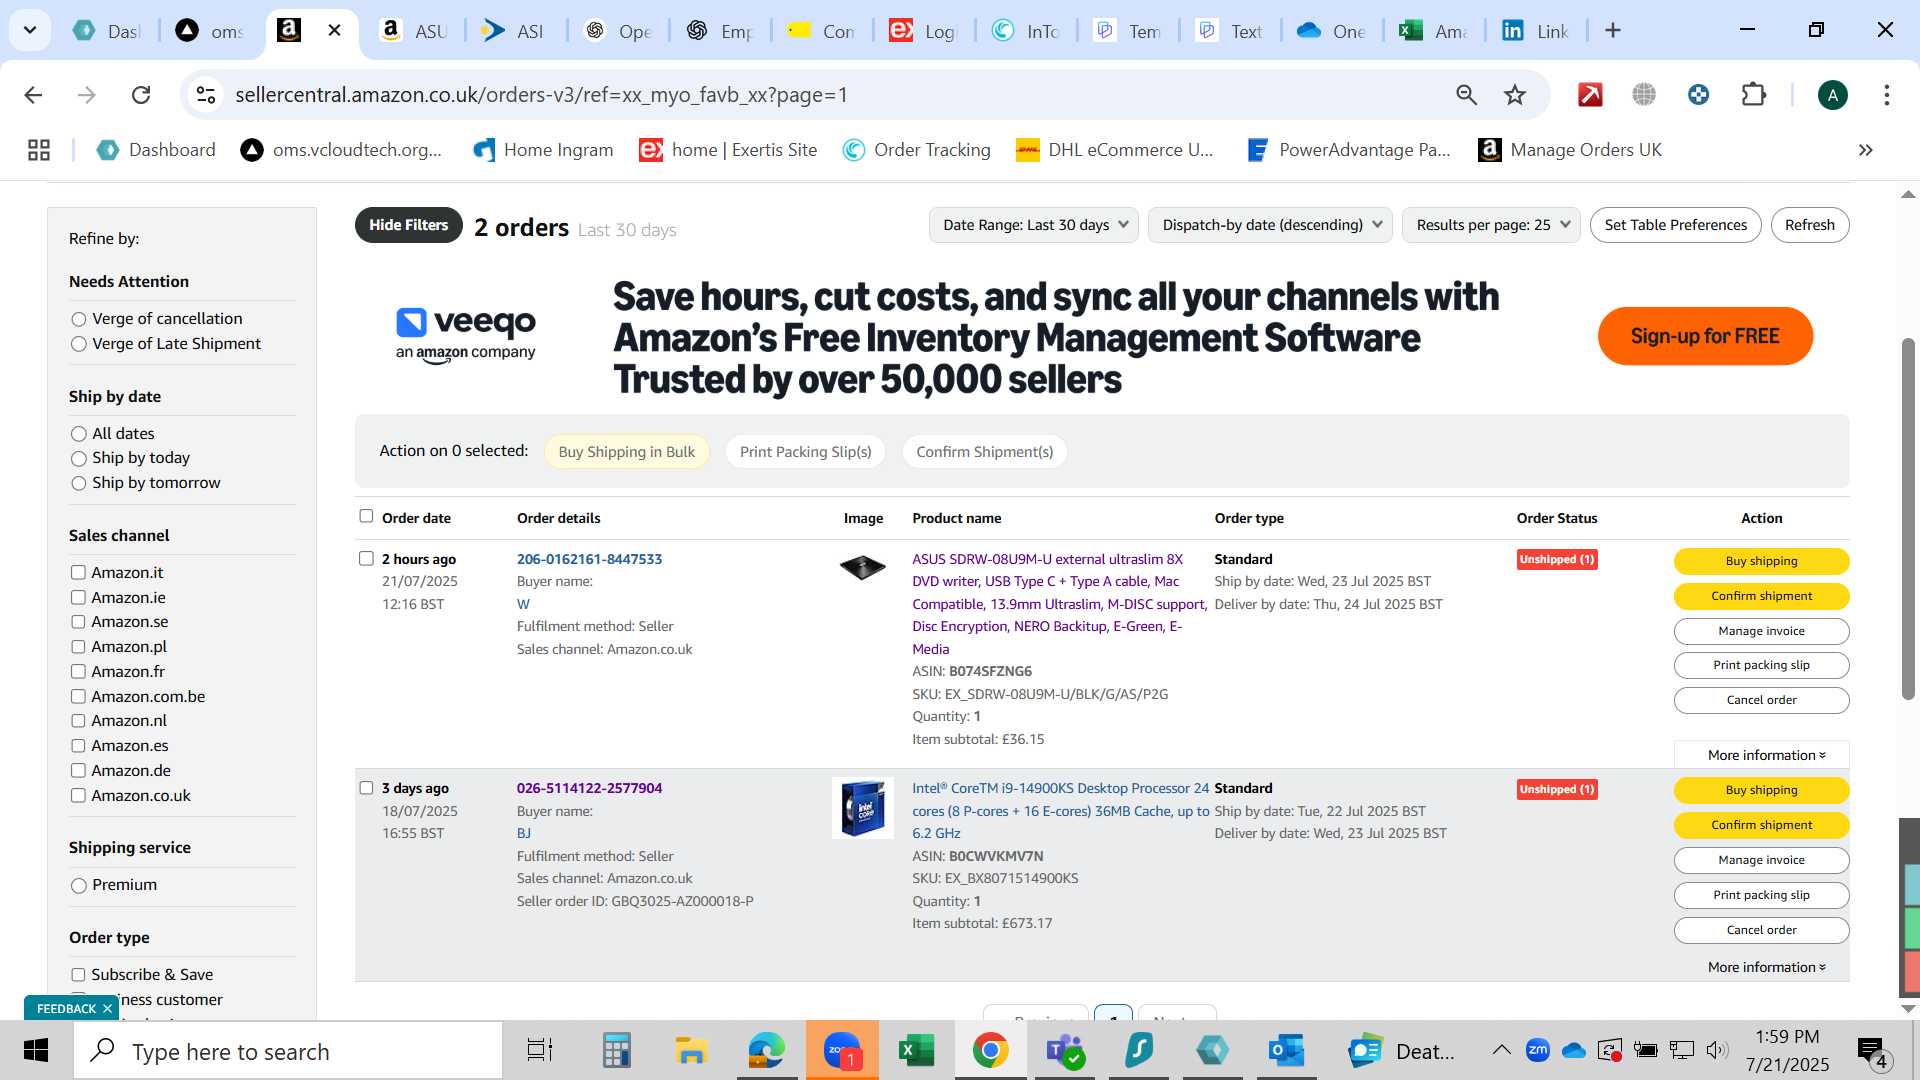Click the ASUS DVD writer product thumbnail
The width and height of the screenshot is (1920, 1080).
click(862, 568)
